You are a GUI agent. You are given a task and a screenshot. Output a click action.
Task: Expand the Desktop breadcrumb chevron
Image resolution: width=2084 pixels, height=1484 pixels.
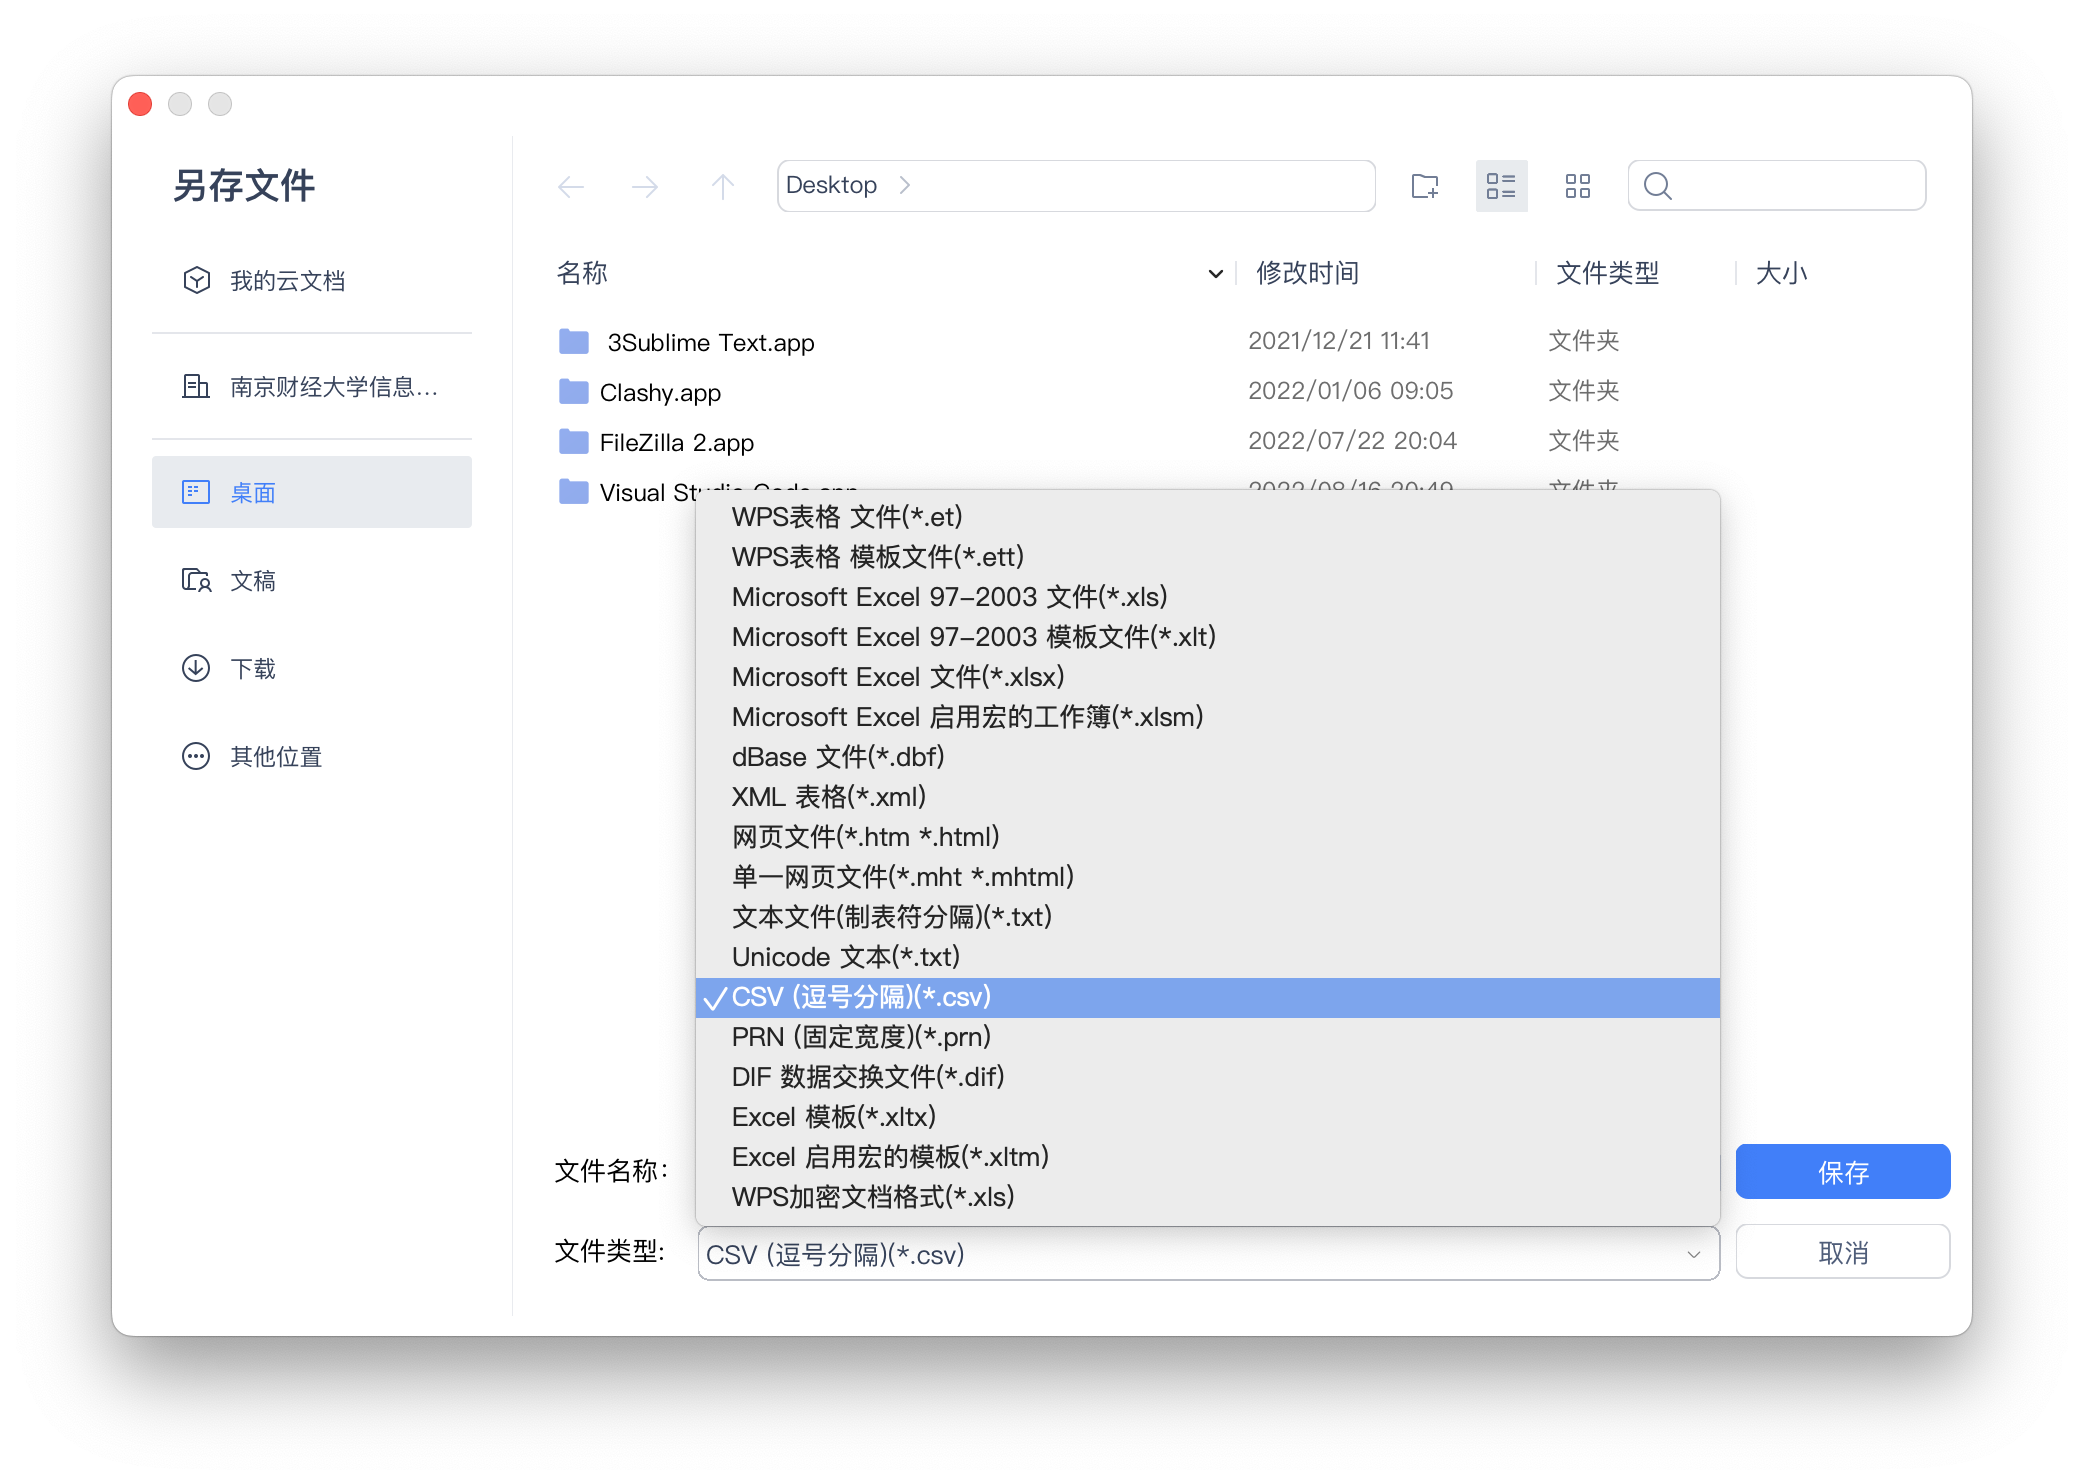[904, 186]
